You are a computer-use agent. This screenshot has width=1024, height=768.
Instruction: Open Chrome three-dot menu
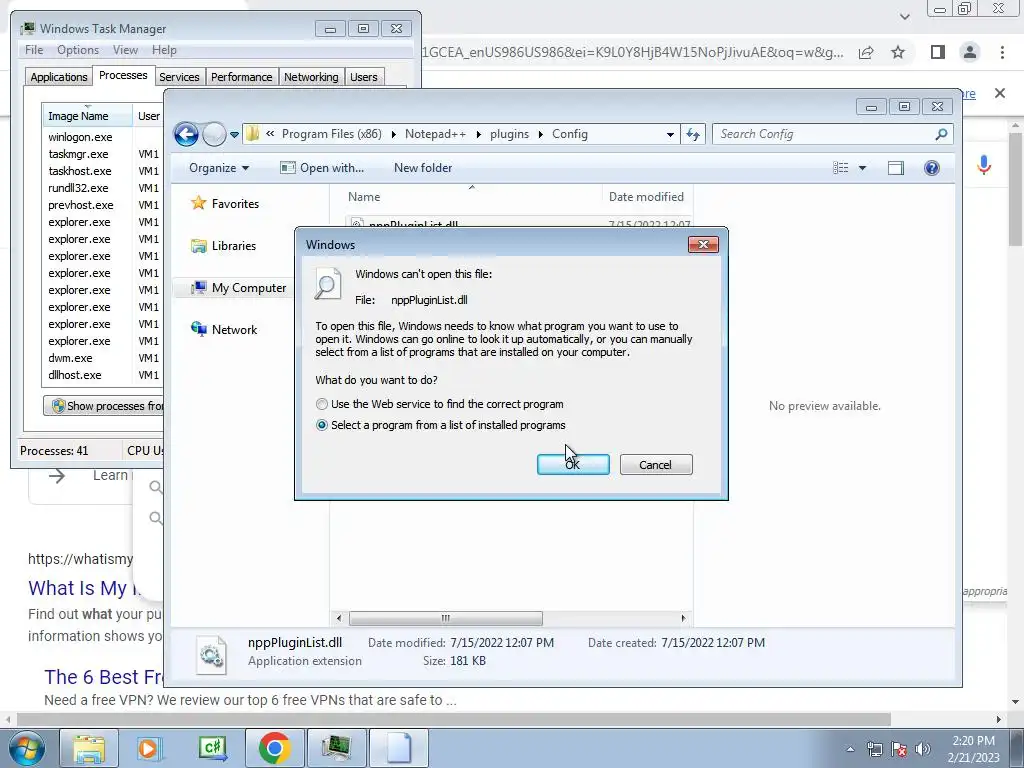click(x=1002, y=52)
